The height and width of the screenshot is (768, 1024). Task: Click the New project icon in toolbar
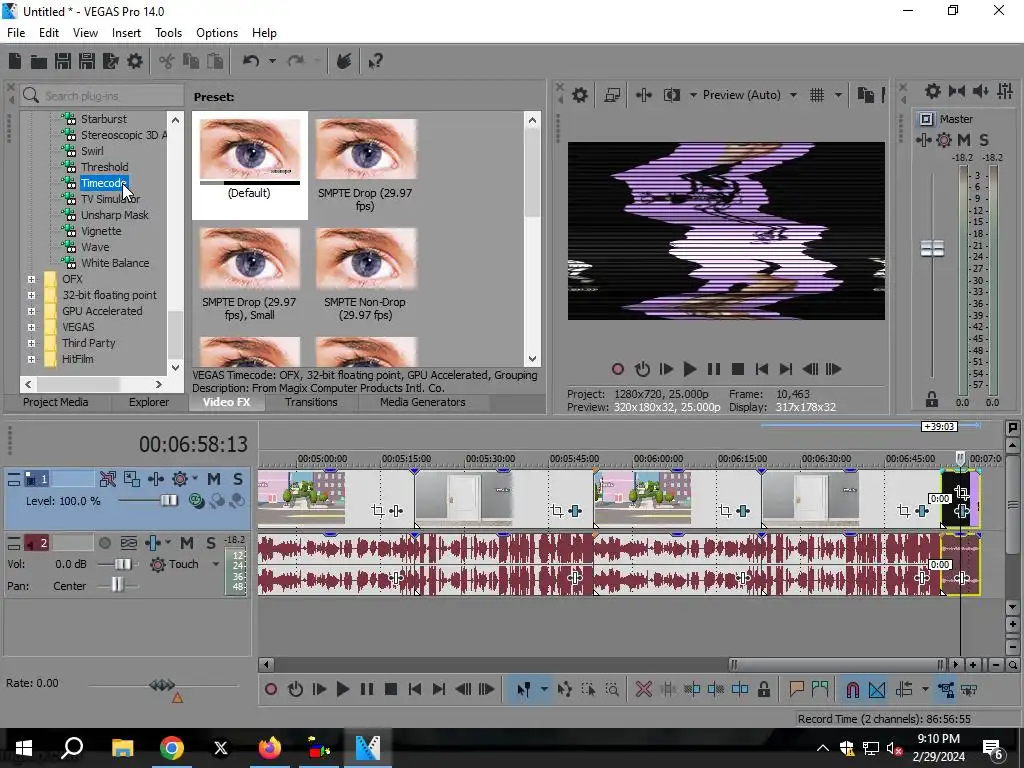point(15,61)
